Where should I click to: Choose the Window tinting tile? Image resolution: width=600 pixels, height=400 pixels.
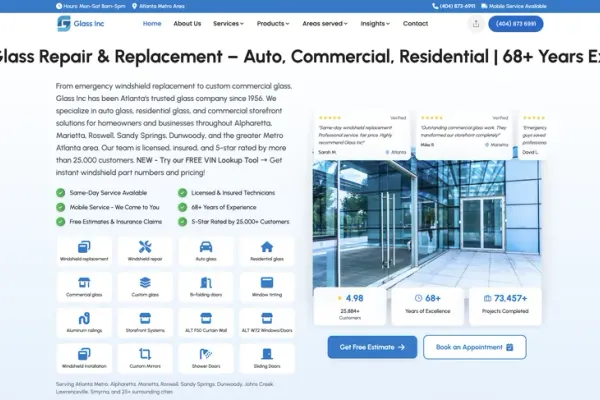point(267,287)
